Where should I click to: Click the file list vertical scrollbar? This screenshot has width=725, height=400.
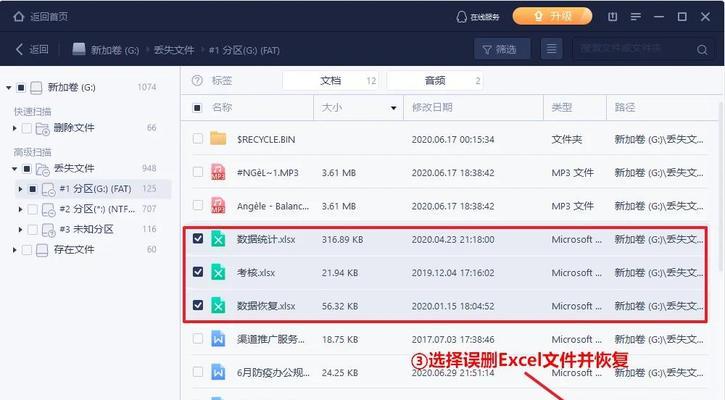click(x=721, y=185)
